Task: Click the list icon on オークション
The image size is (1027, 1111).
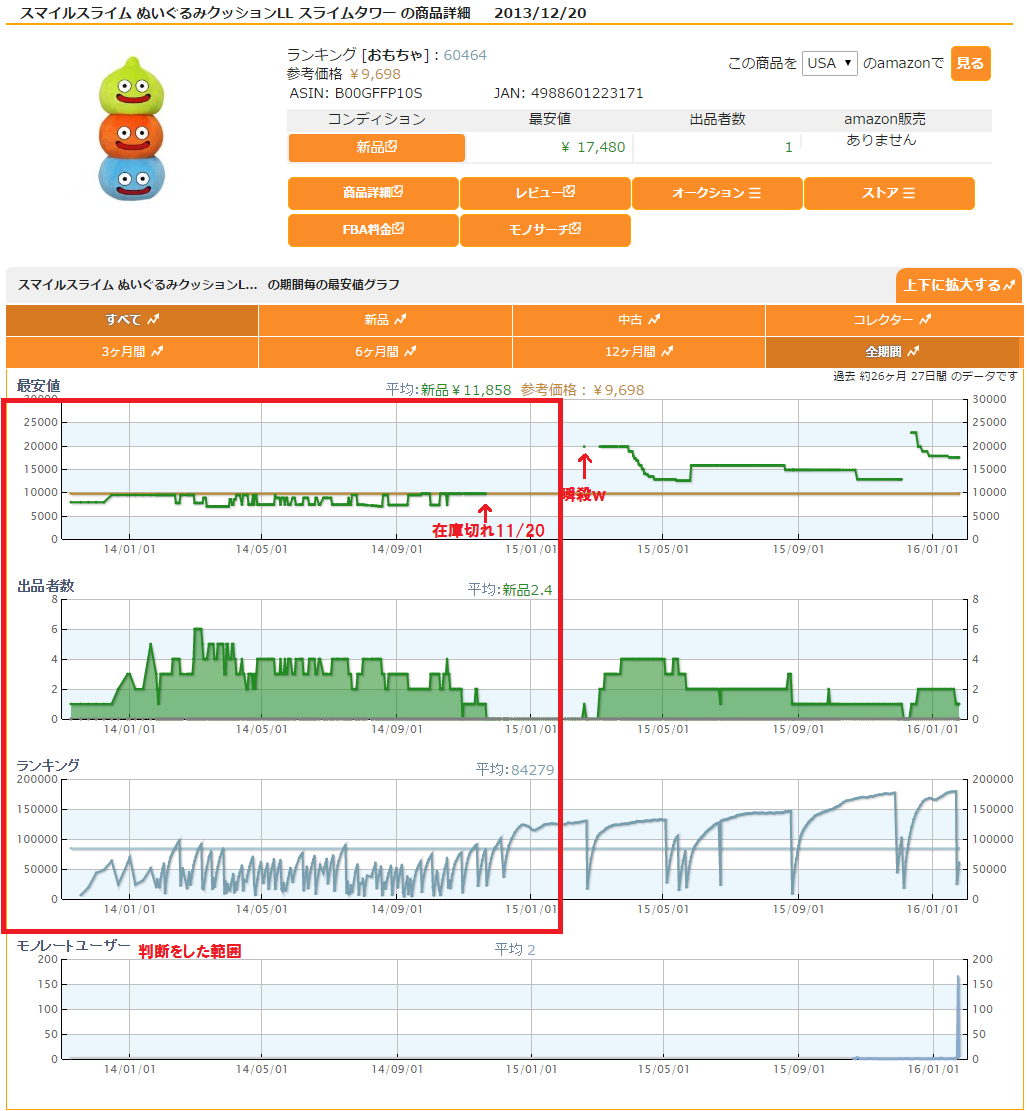Action: coord(755,193)
